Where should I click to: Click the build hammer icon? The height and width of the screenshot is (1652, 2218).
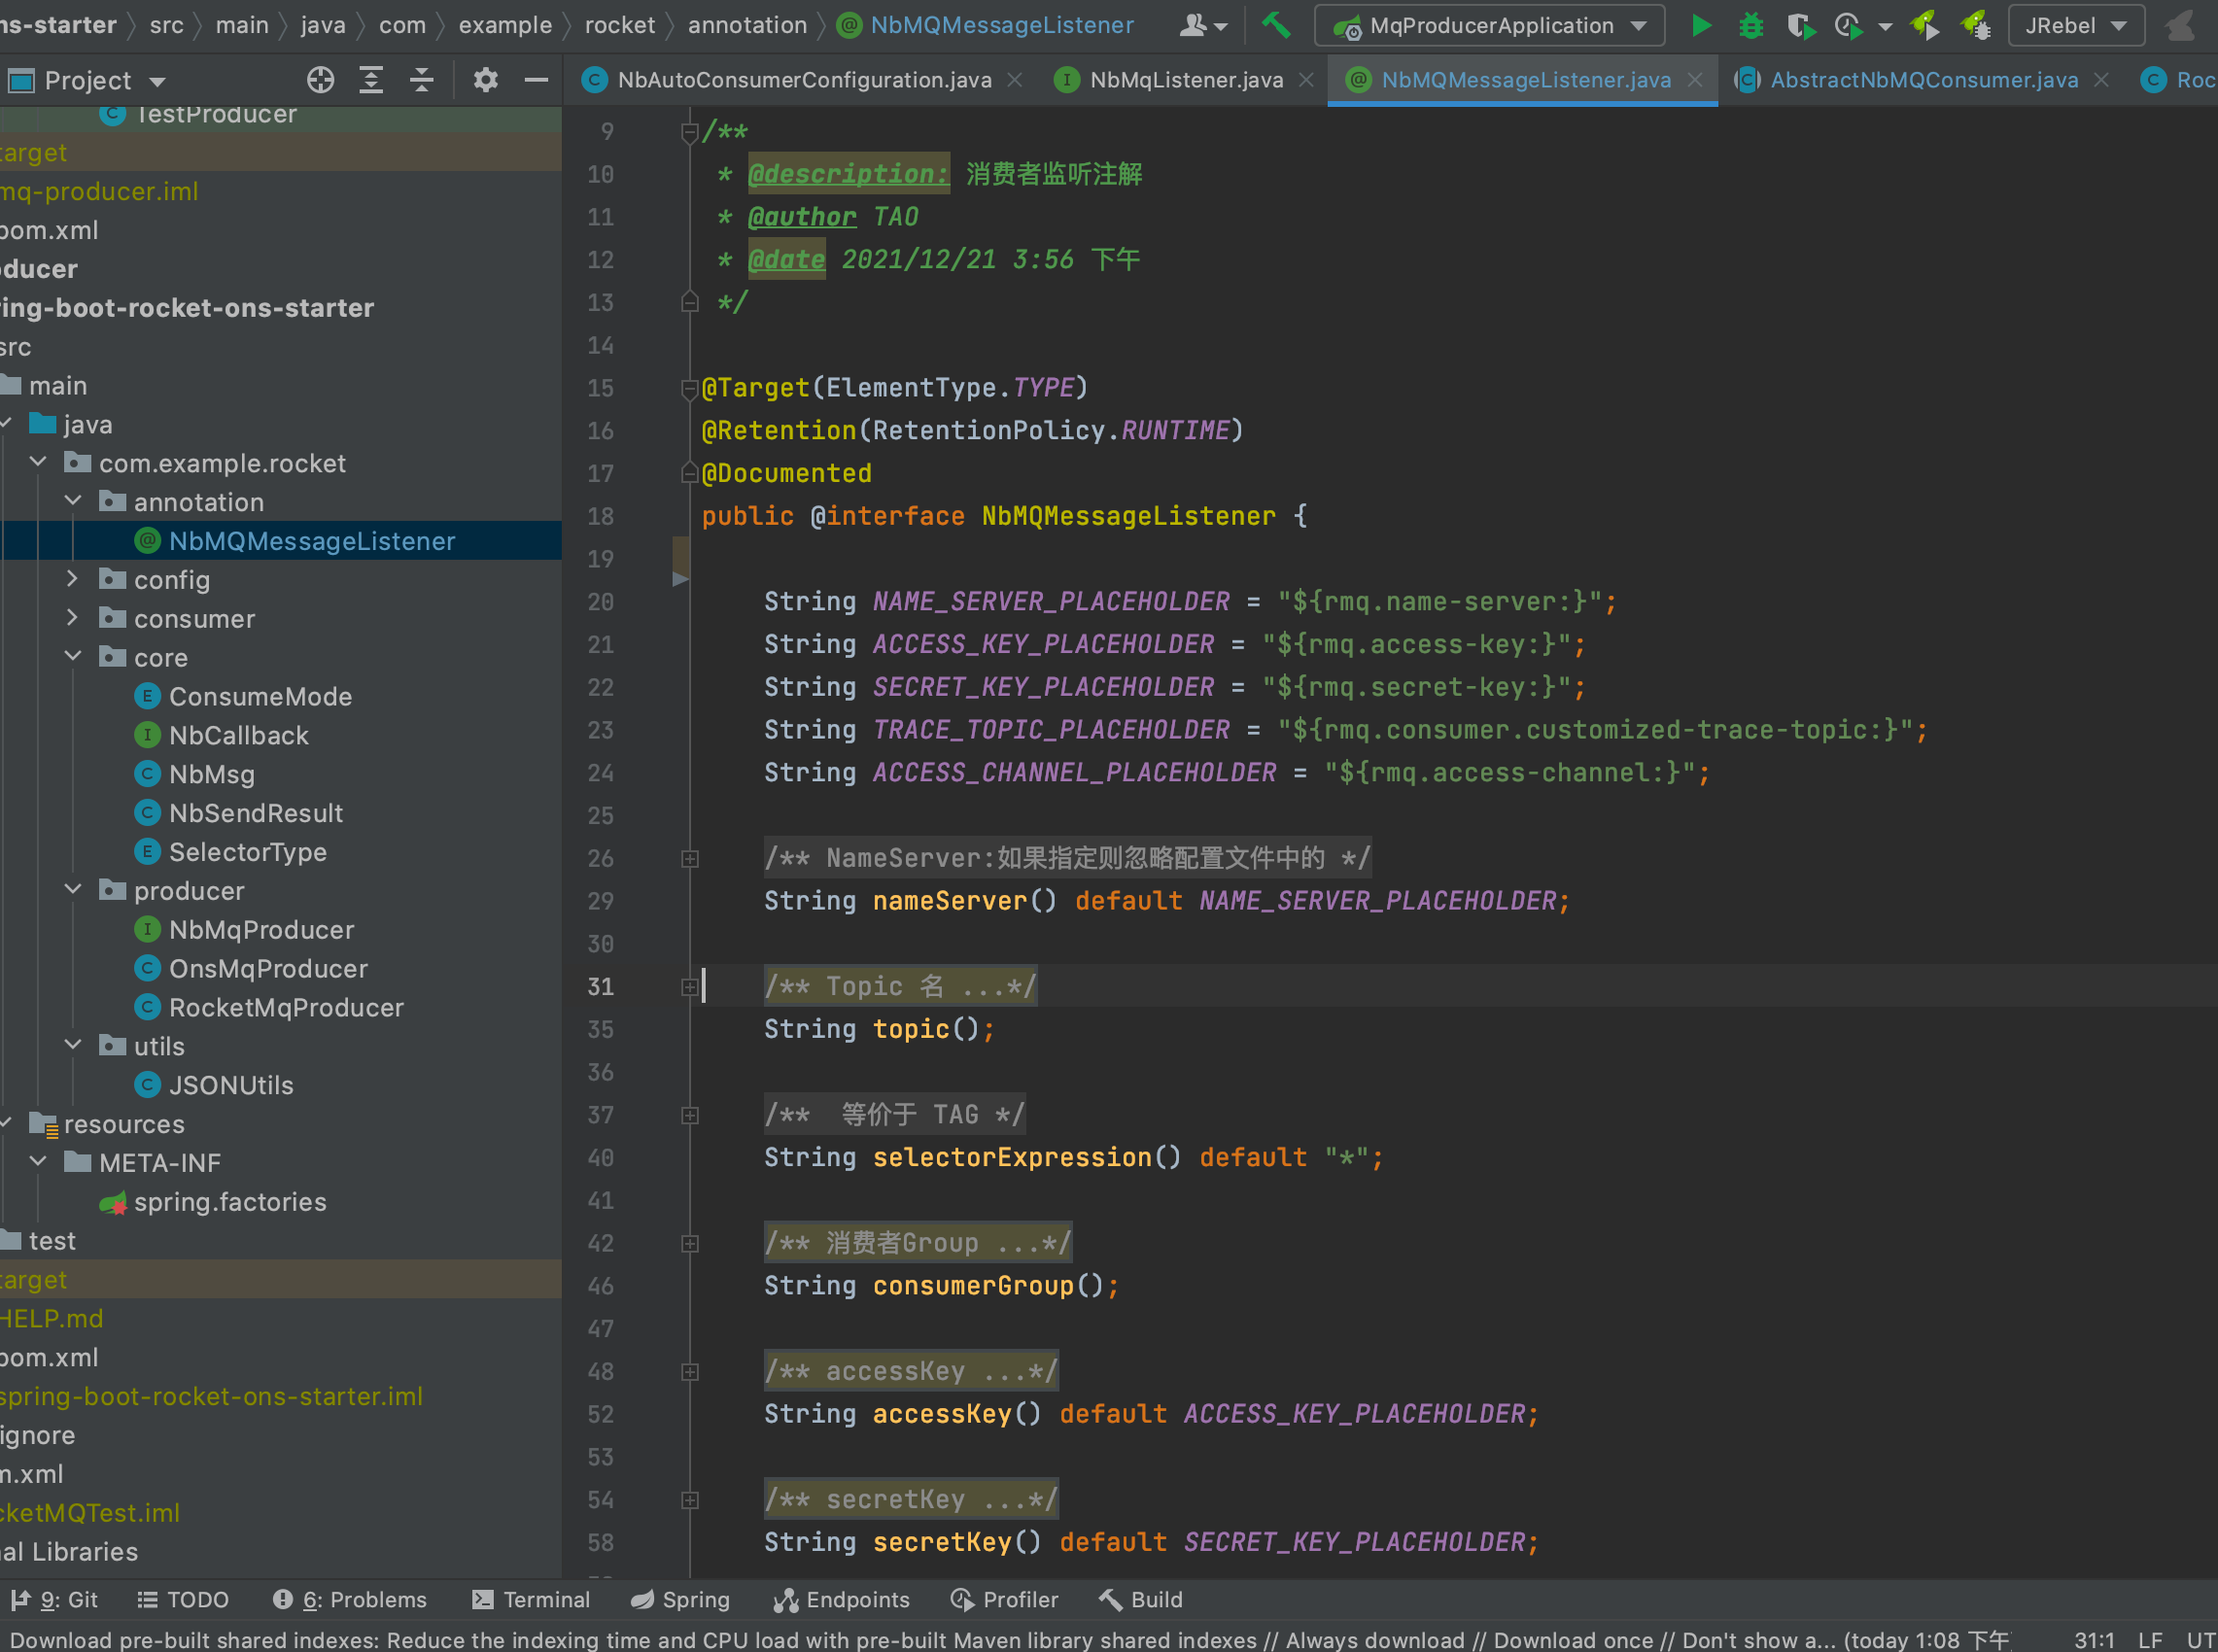tap(1276, 25)
